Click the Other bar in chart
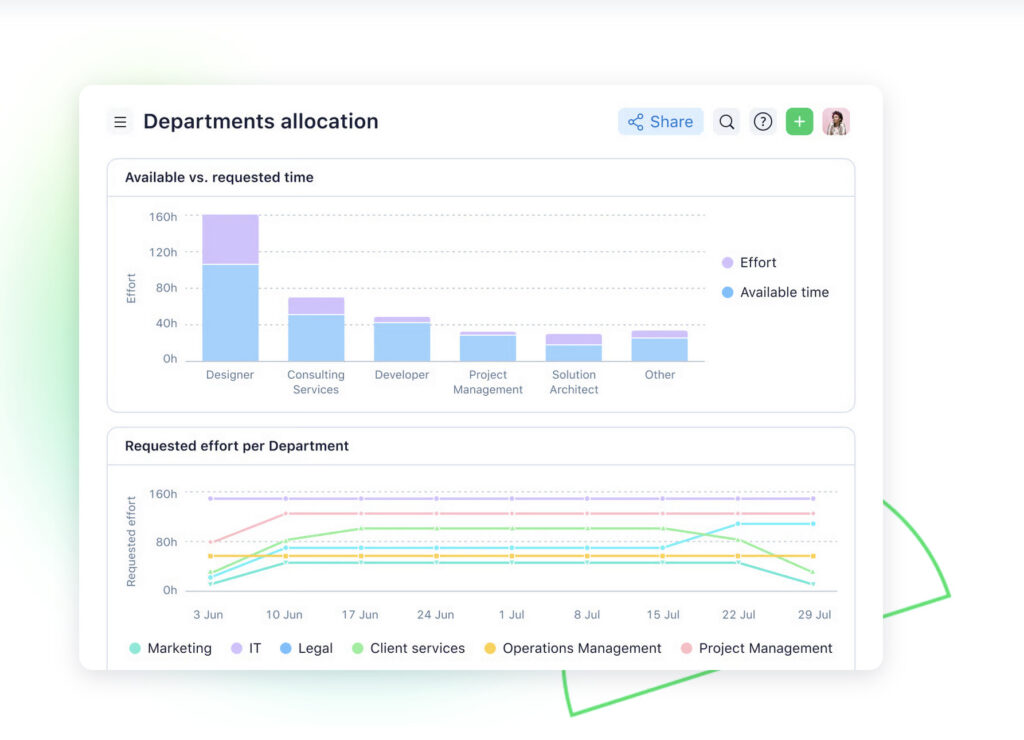This screenshot has width=1024, height=740. pos(660,346)
